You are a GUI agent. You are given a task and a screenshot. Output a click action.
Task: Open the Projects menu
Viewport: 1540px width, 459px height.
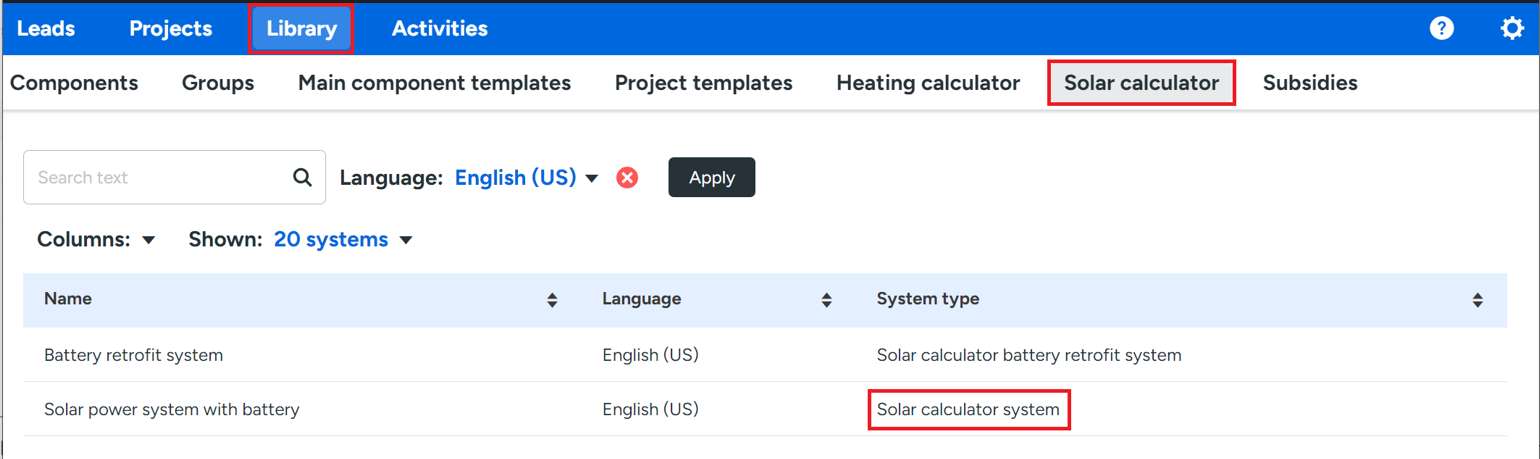pyautogui.click(x=171, y=28)
